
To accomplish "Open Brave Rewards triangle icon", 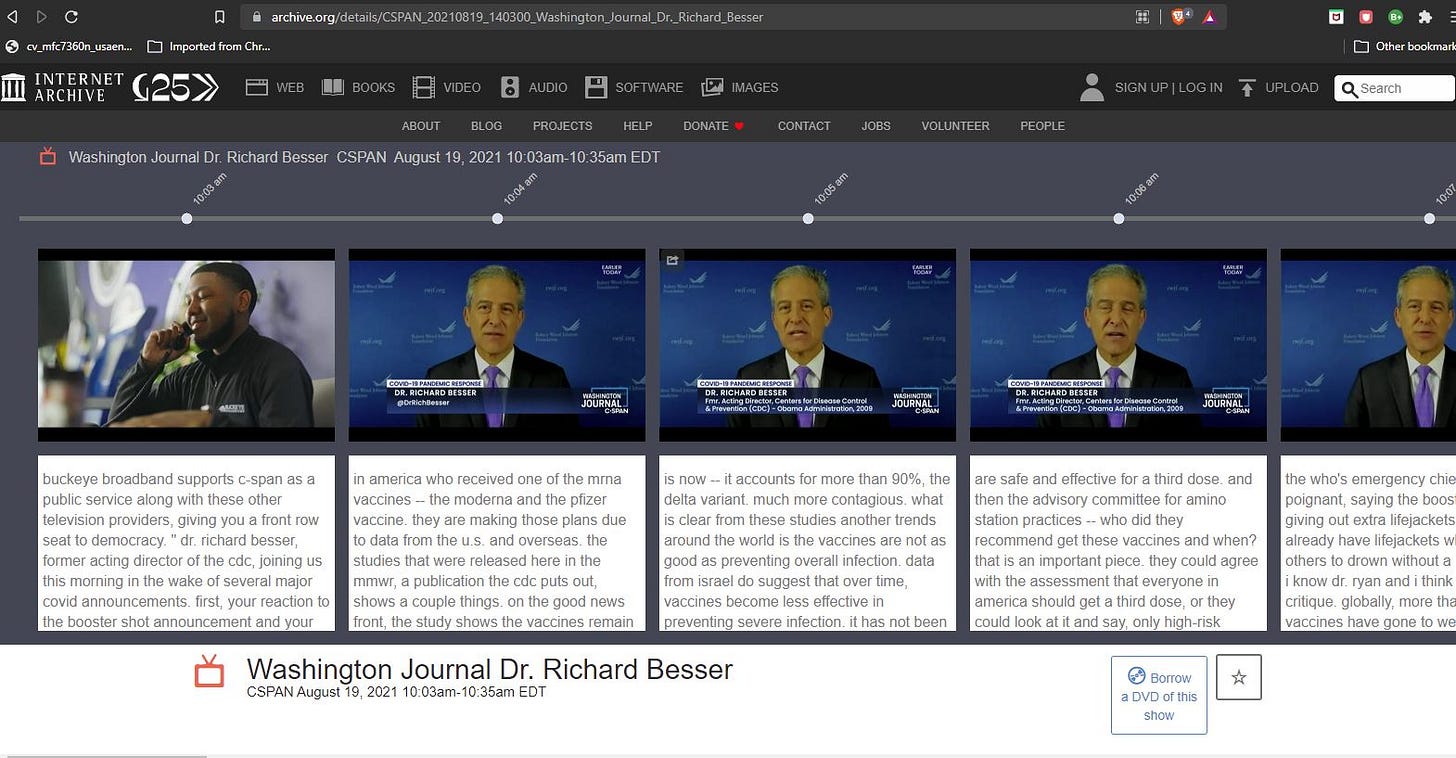I will [1208, 17].
